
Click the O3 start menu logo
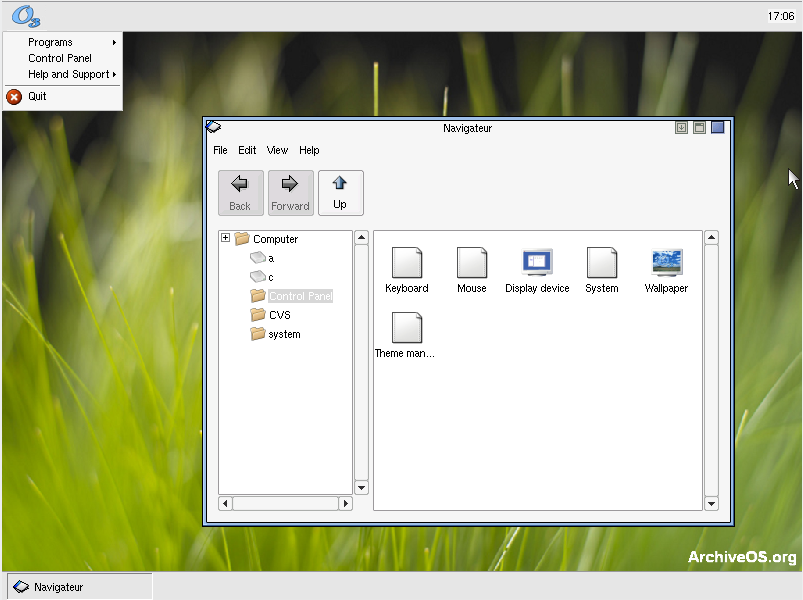point(26,16)
